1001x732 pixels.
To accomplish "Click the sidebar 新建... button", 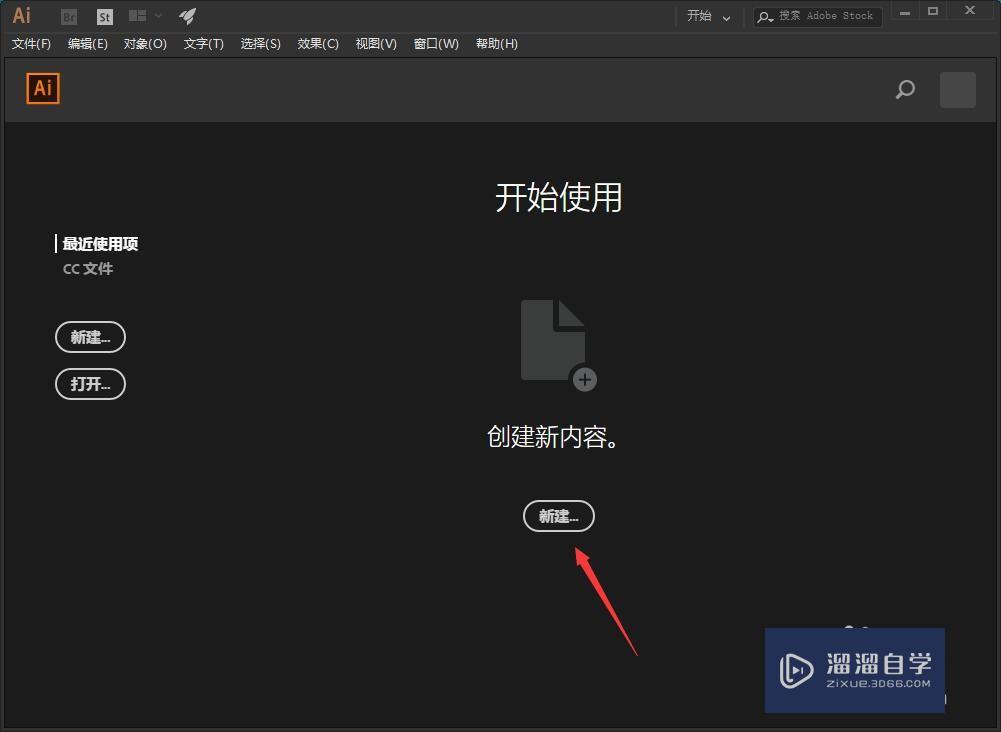I will pyautogui.click(x=90, y=337).
